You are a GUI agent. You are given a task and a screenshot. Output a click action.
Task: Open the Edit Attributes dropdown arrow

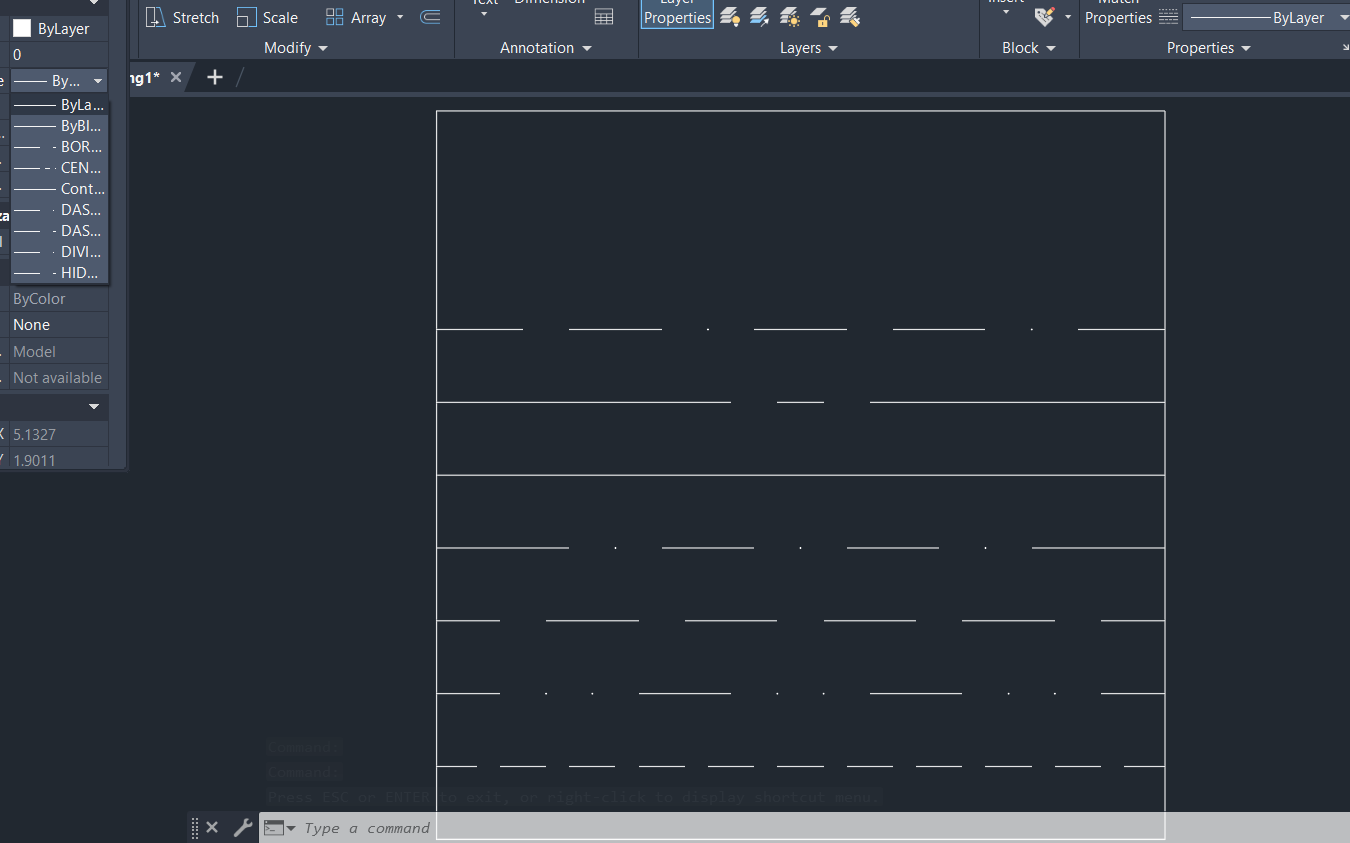pyautogui.click(x=1067, y=17)
